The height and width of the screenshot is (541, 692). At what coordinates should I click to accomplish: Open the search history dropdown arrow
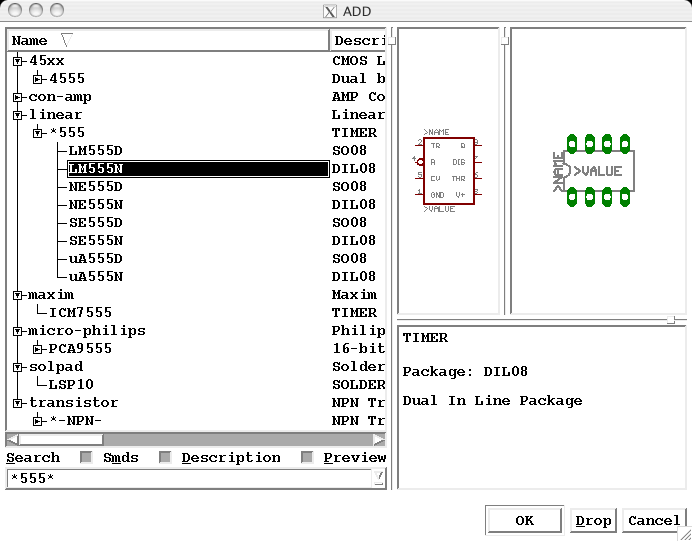coord(379,479)
